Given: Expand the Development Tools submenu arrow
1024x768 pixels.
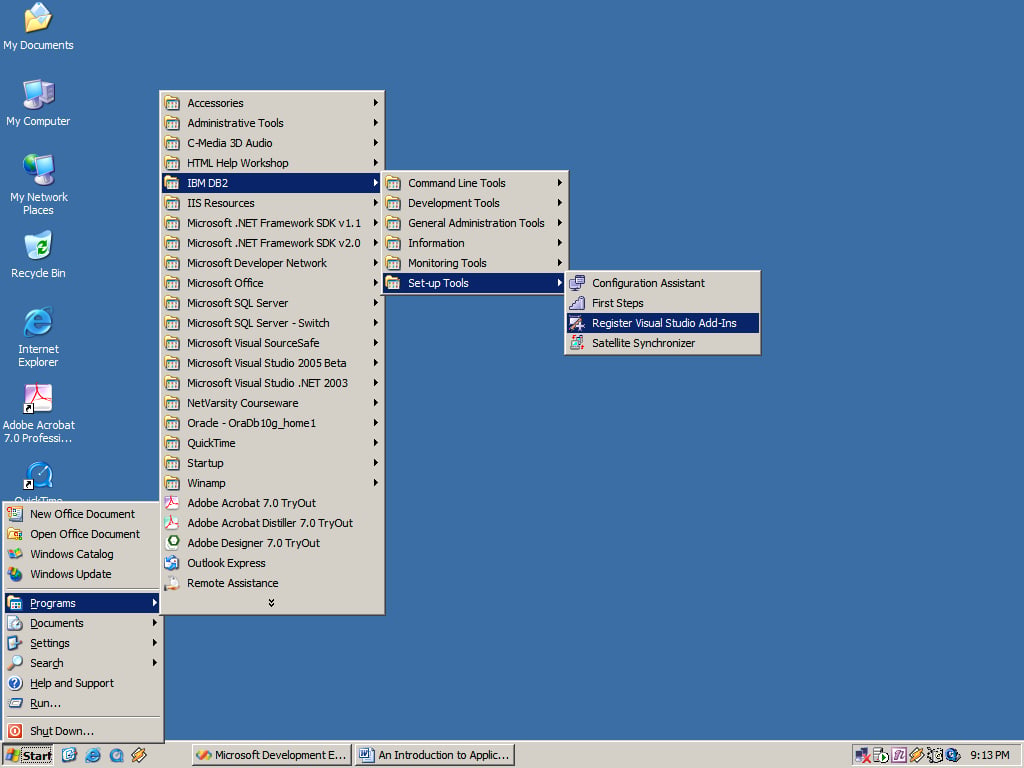Looking at the screenshot, I should coord(560,203).
